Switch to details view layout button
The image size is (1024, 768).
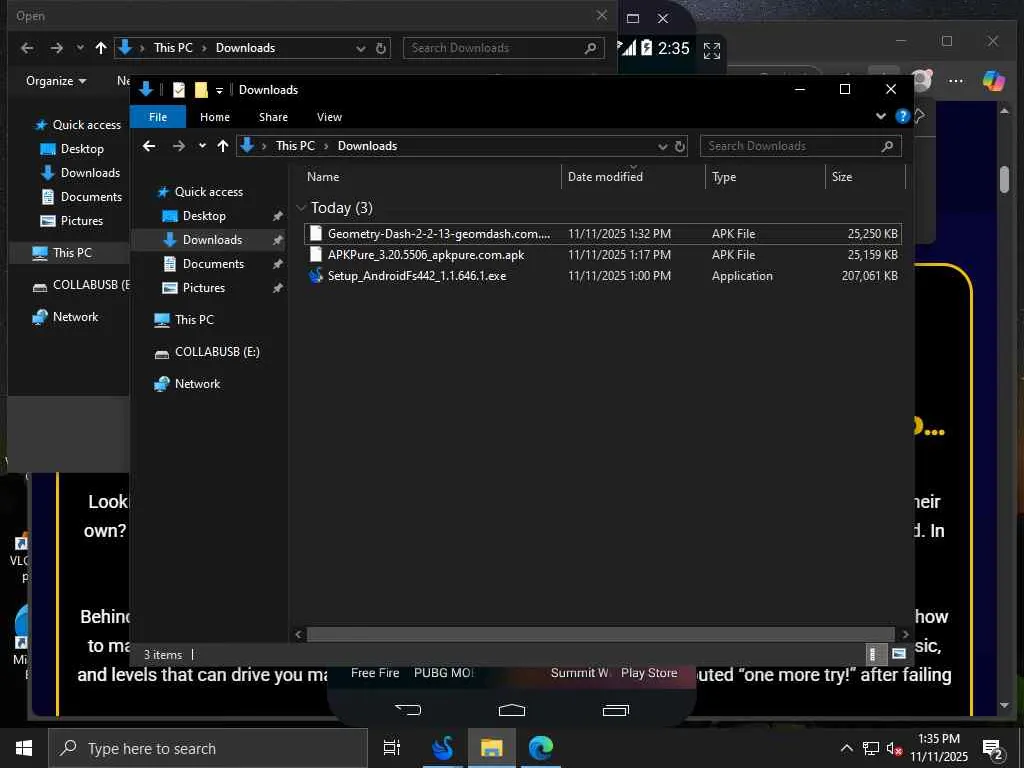pos(876,654)
